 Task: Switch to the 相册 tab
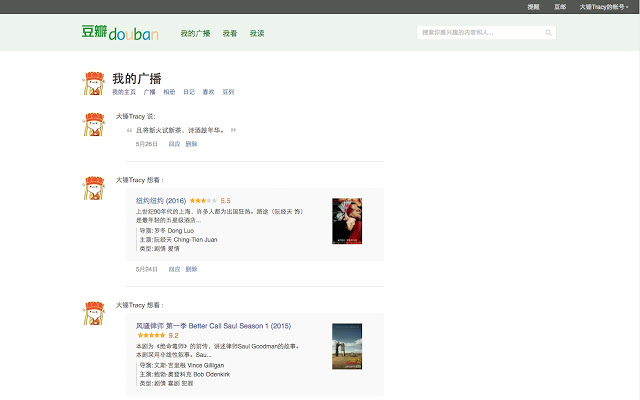[x=169, y=92]
